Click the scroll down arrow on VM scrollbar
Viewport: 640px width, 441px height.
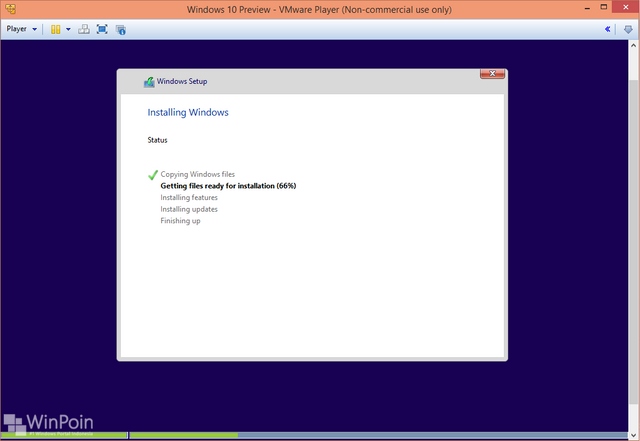[633, 435]
